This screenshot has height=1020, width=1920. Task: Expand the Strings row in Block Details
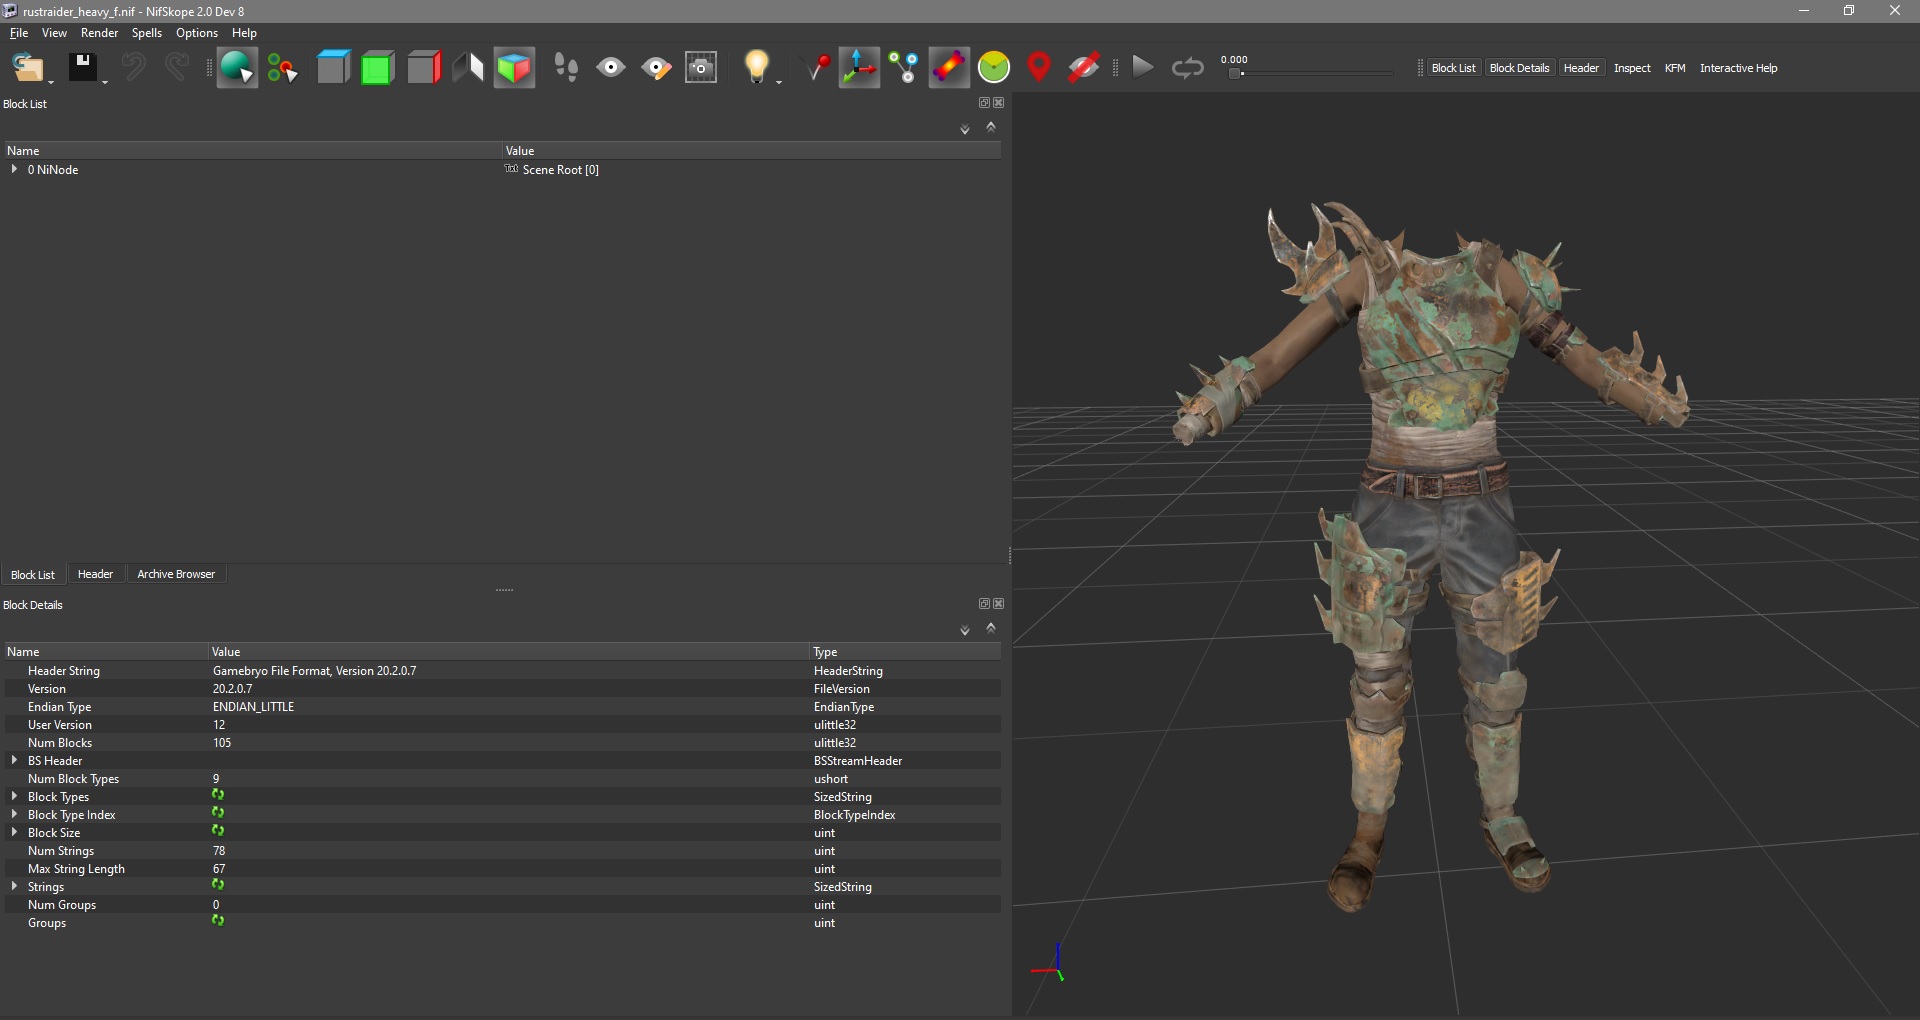pyautogui.click(x=14, y=887)
